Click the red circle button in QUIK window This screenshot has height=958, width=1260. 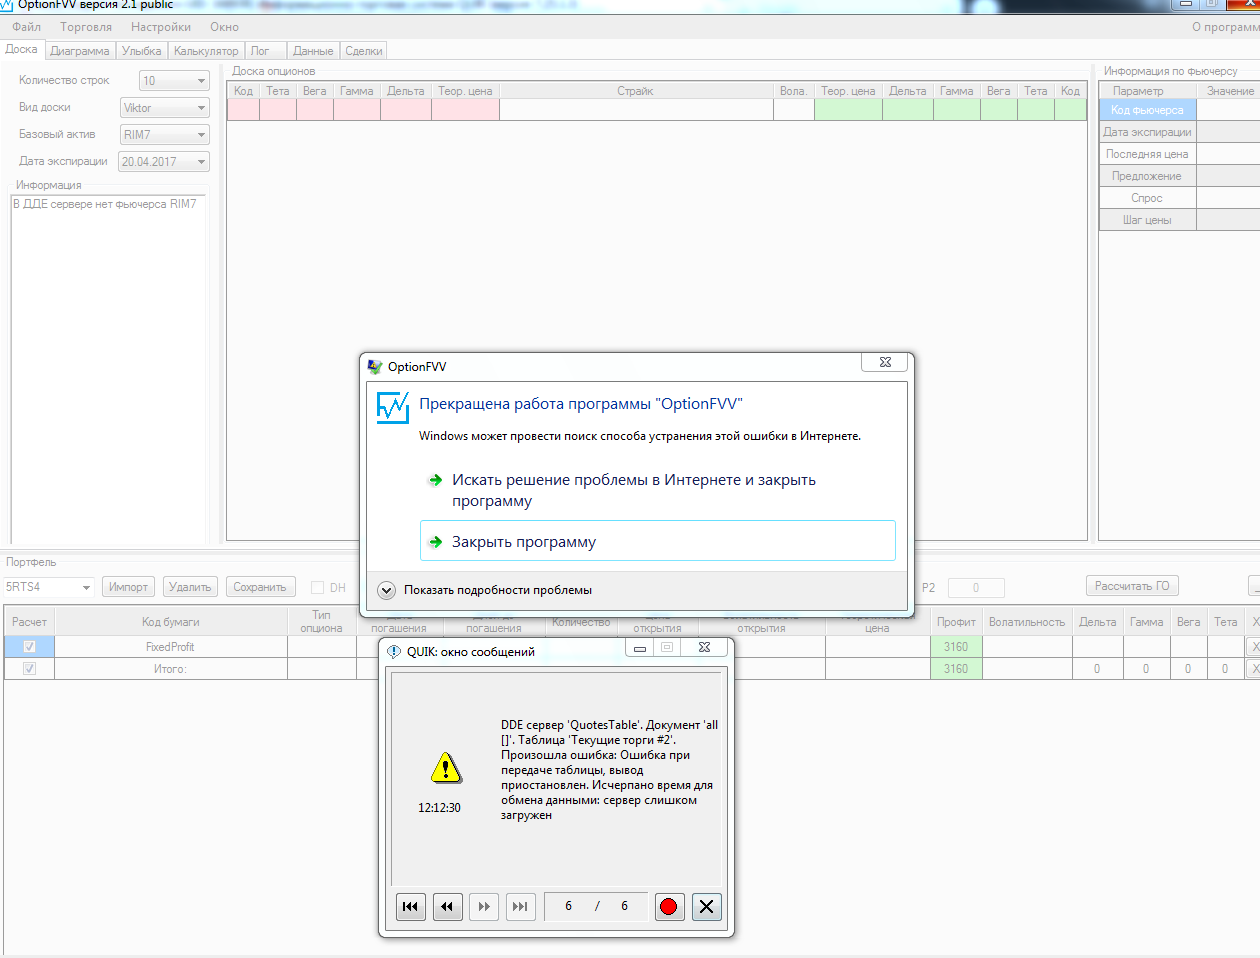669,907
